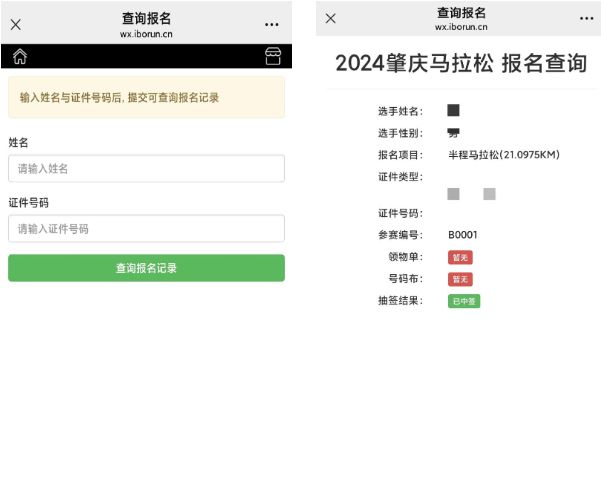Submit with the green 查询报名记录 button
601x477 pixels.
(x=146, y=268)
